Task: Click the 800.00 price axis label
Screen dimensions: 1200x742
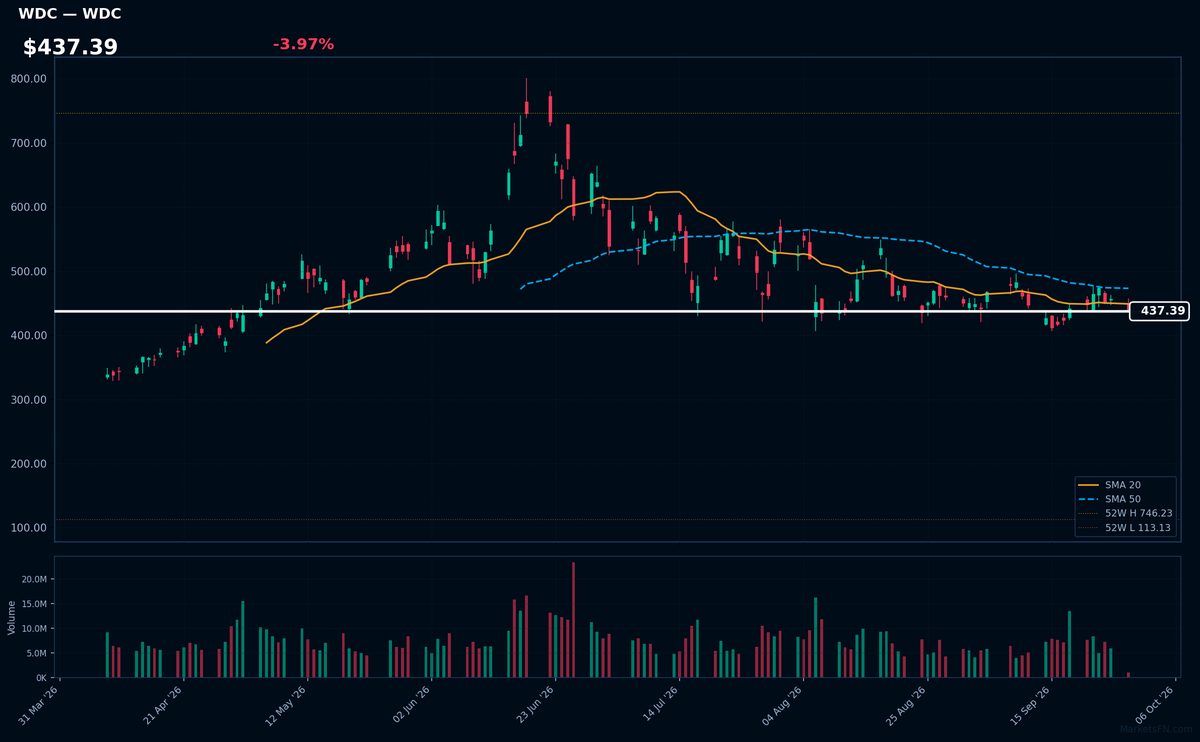Action: click(x=29, y=79)
